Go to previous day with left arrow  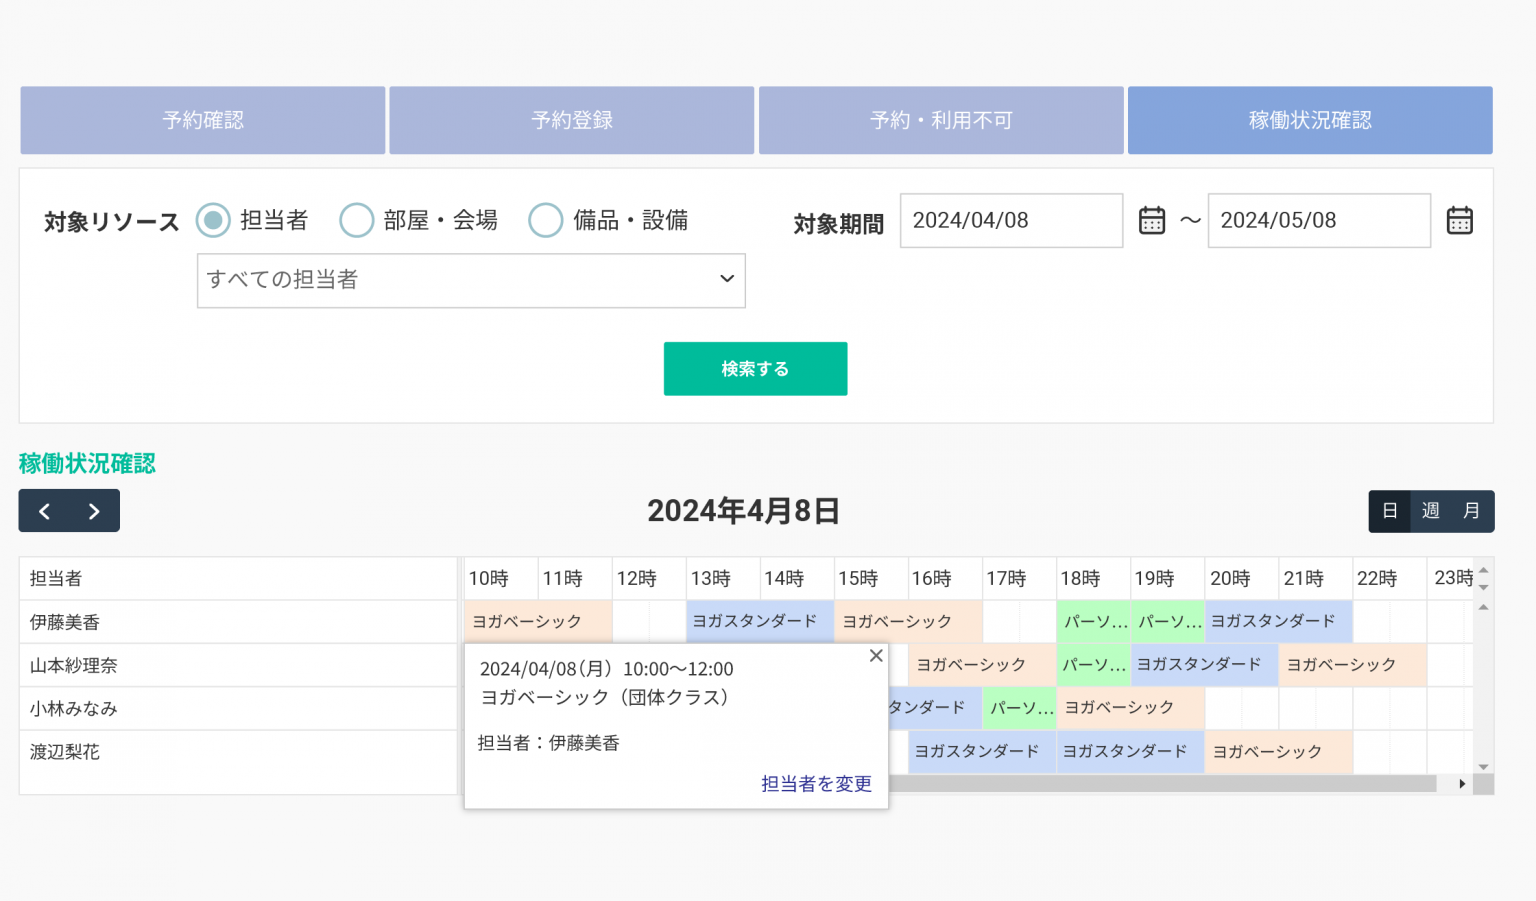pyautogui.click(x=44, y=511)
